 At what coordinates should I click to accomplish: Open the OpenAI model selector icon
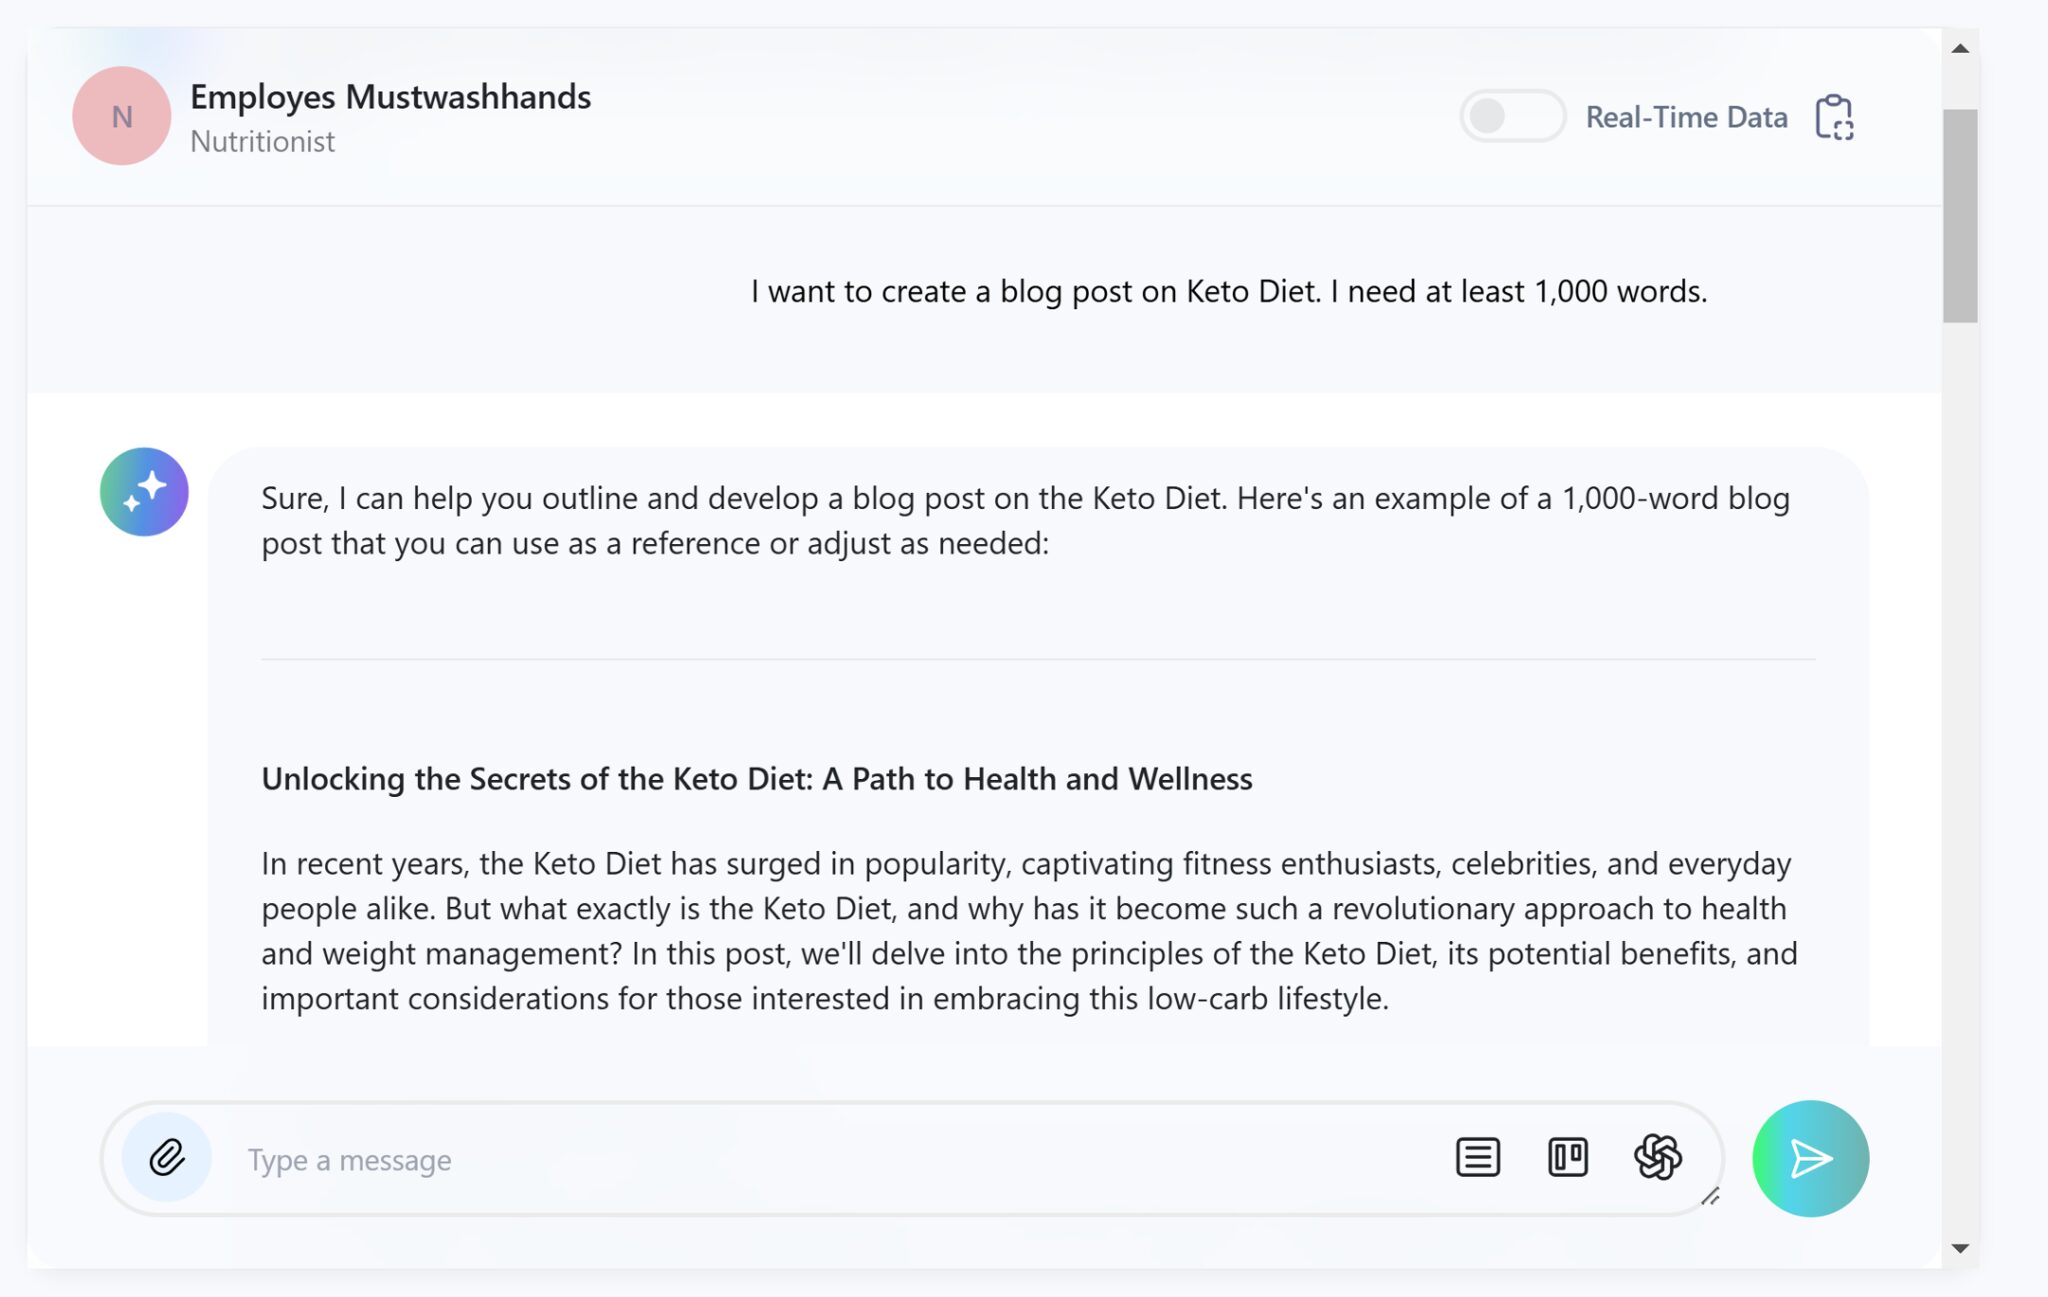click(1657, 1158)
